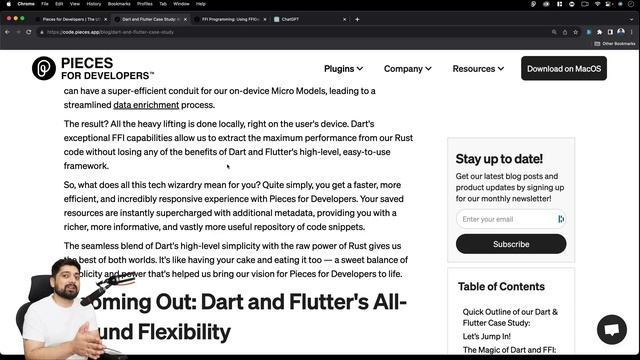Toggle Chrome side panel icon
640x360 pixels.
point(610,32)
